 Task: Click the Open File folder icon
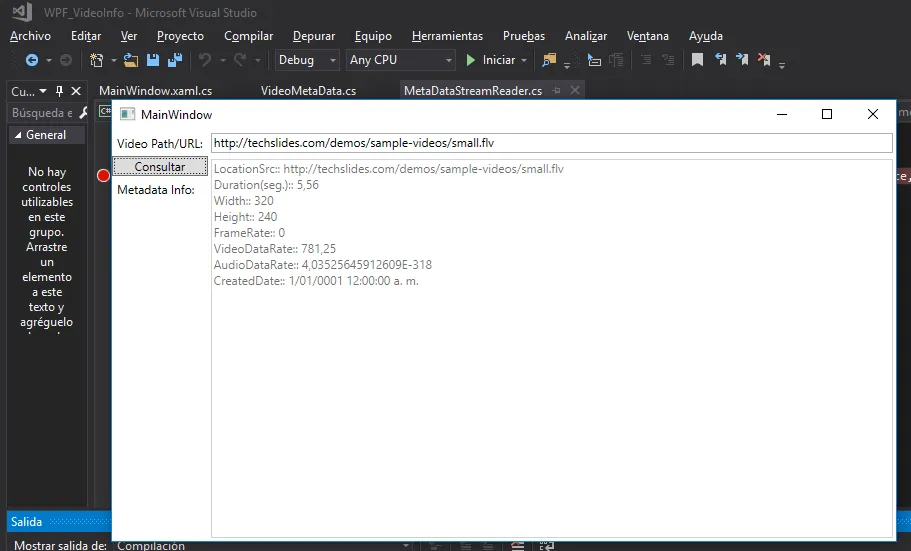pyautogui.click(x=131, y=60)
